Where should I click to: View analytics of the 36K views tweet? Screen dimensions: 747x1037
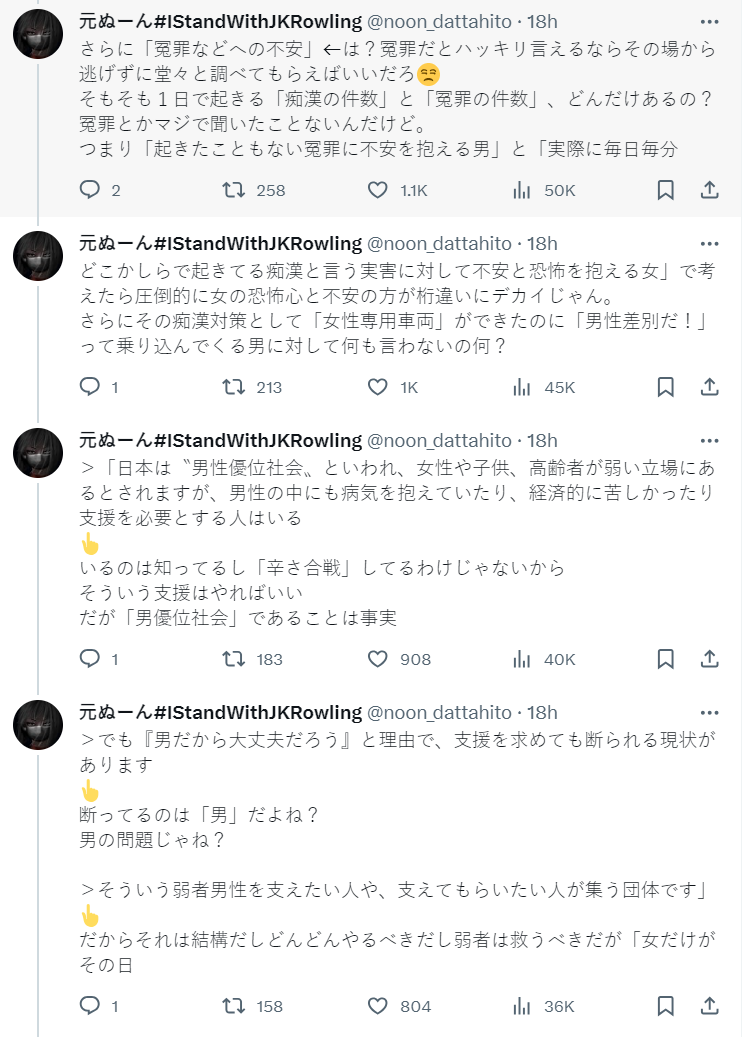click(521, 1006)
